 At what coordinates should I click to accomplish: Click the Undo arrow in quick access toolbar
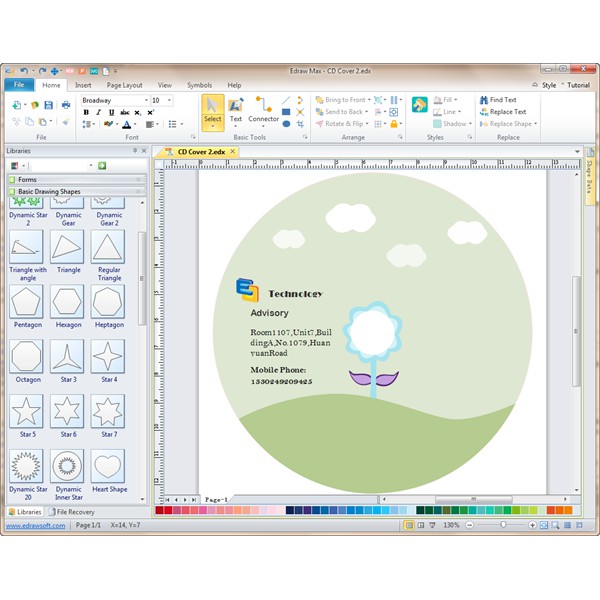point(24,71)
